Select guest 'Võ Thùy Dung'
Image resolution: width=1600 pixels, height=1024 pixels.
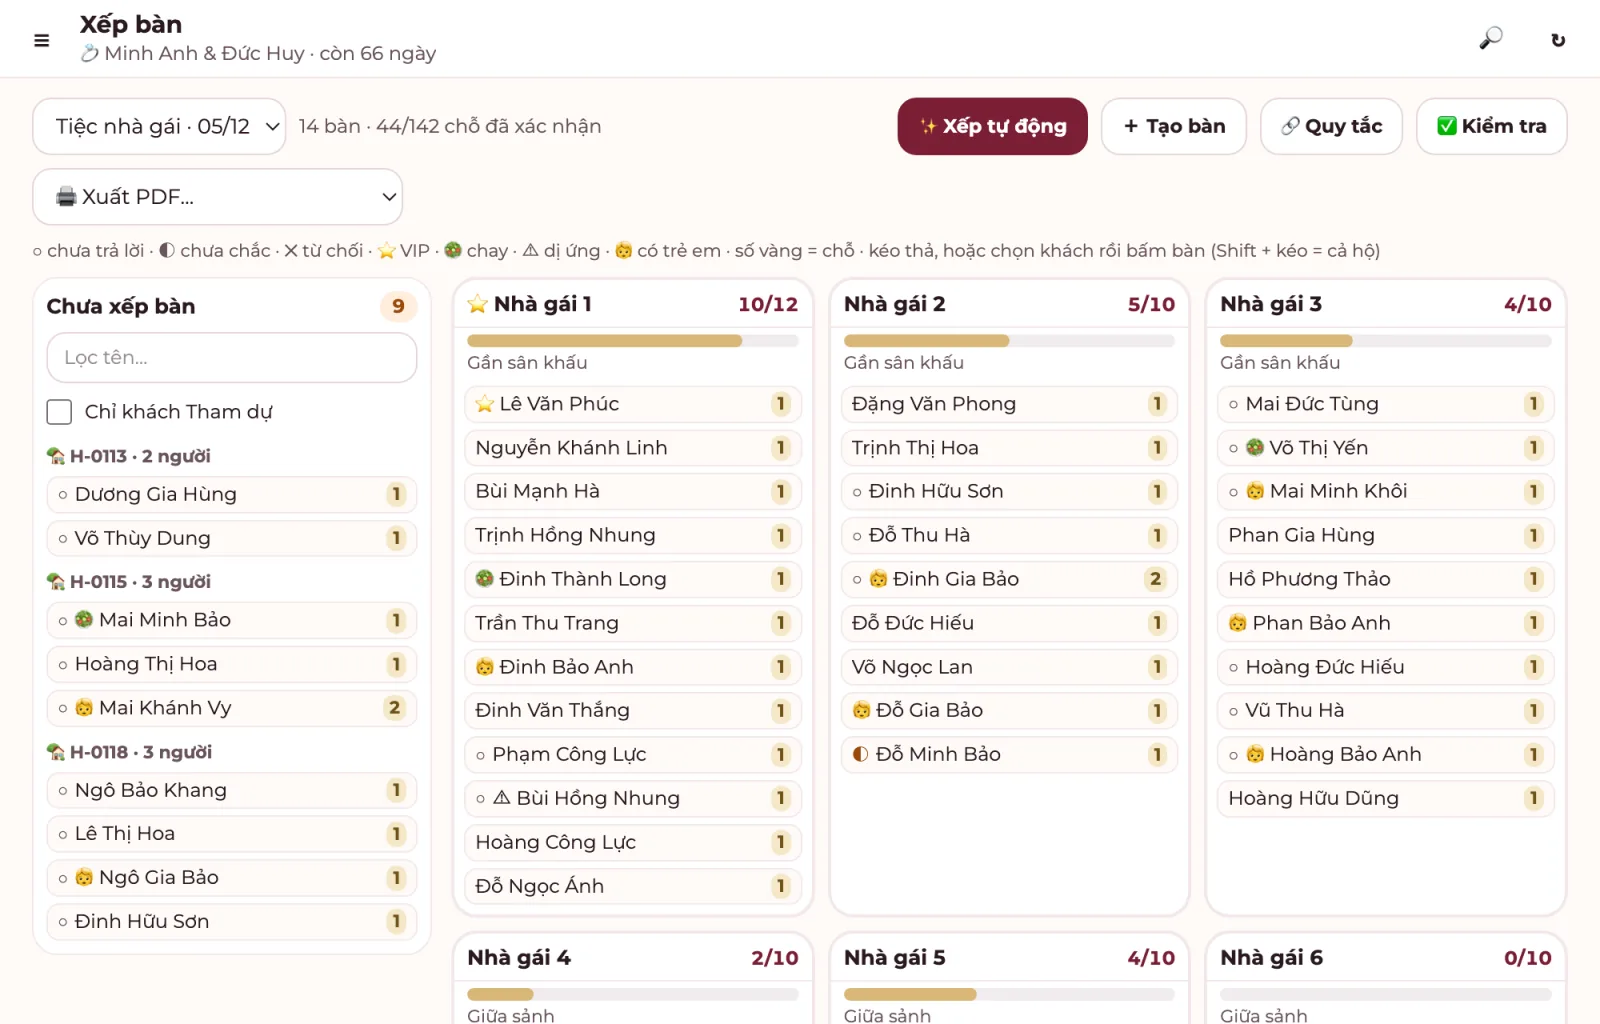coord(231,538)
